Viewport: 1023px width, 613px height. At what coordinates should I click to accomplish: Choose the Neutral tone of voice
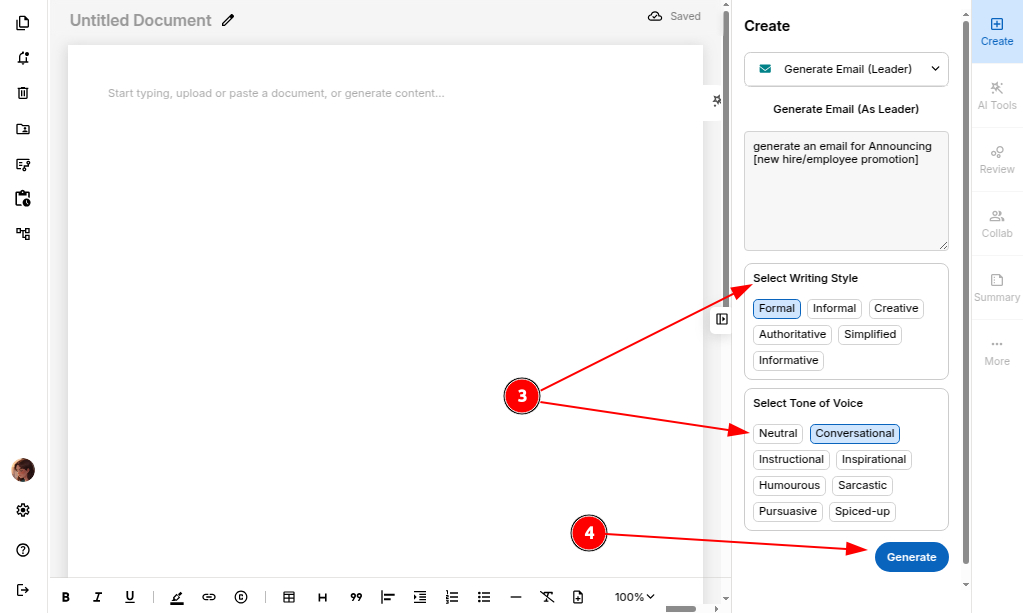778,433
